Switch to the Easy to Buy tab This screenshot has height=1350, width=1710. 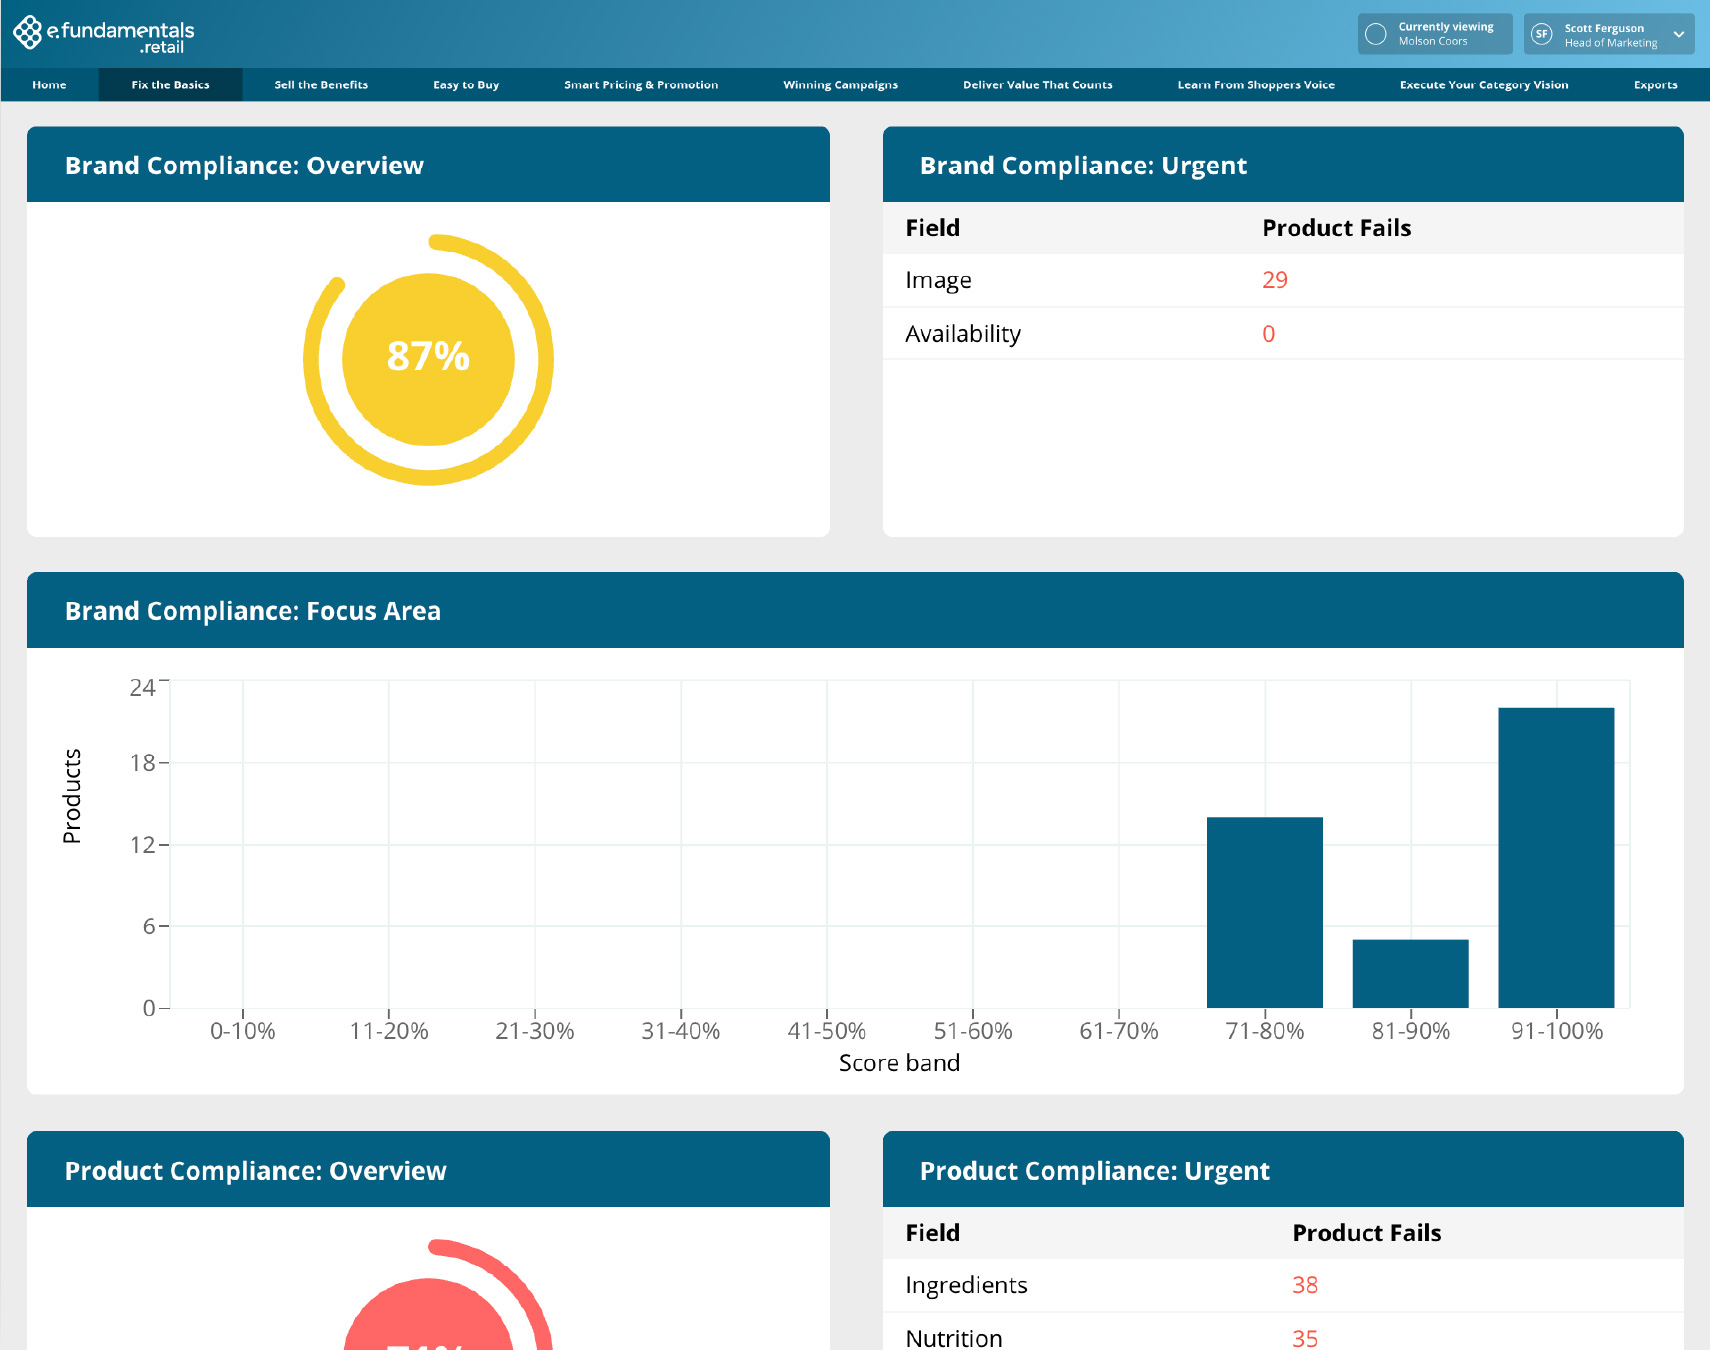(466, 85)
